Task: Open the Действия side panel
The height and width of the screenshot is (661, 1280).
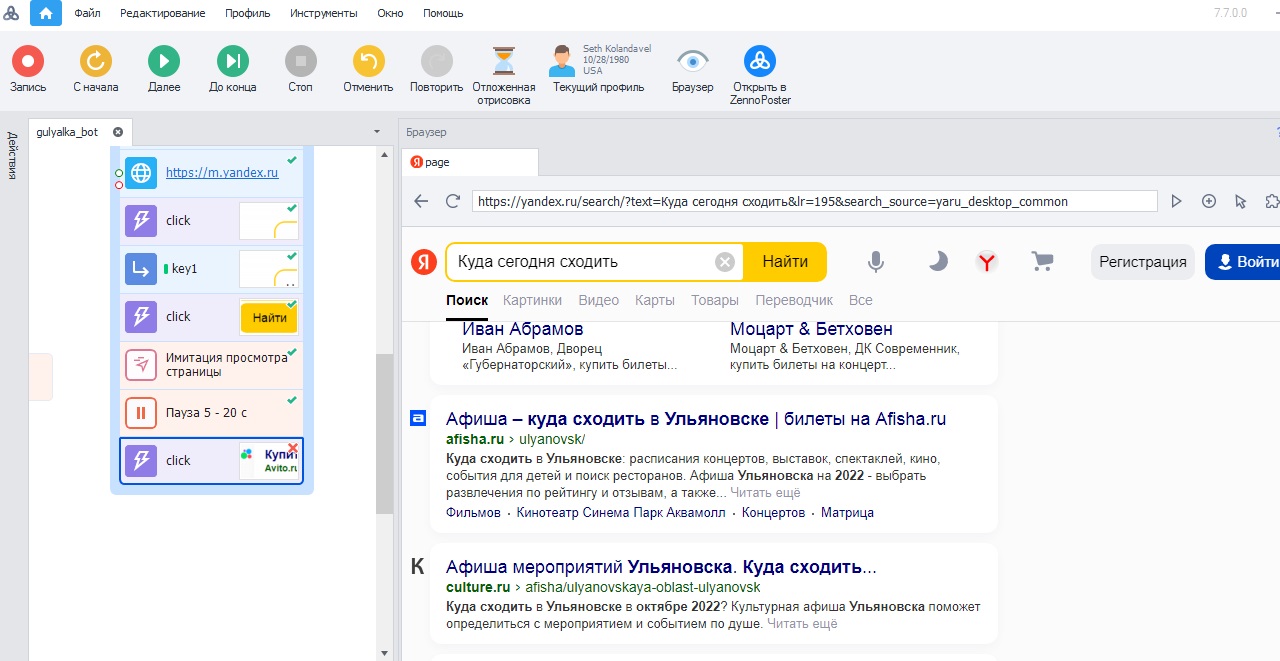Action: click(x=13, y=155)
